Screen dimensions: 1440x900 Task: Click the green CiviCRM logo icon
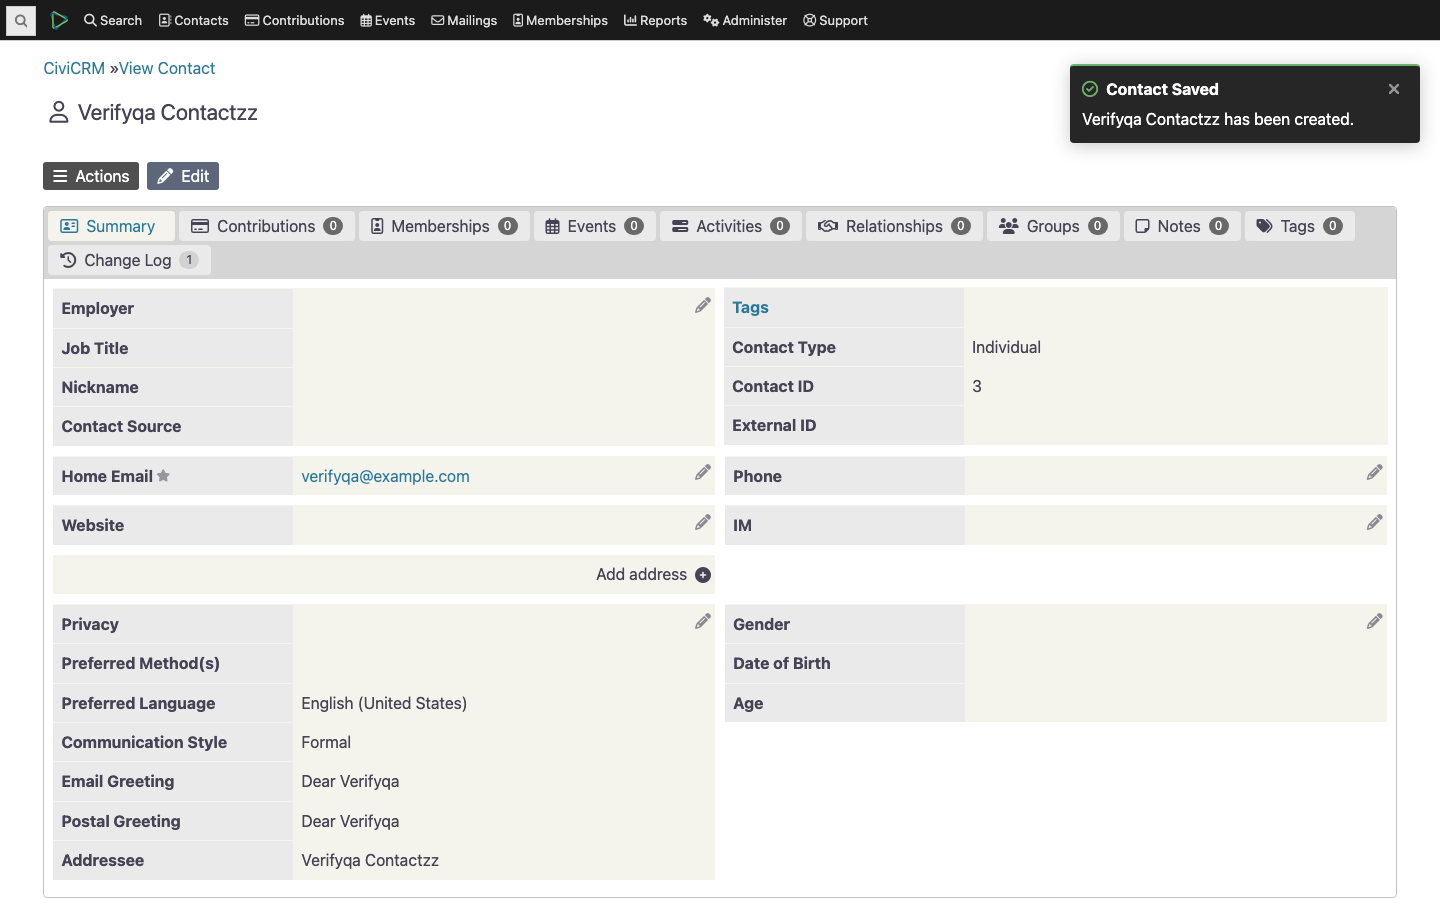tap(59, 20)
